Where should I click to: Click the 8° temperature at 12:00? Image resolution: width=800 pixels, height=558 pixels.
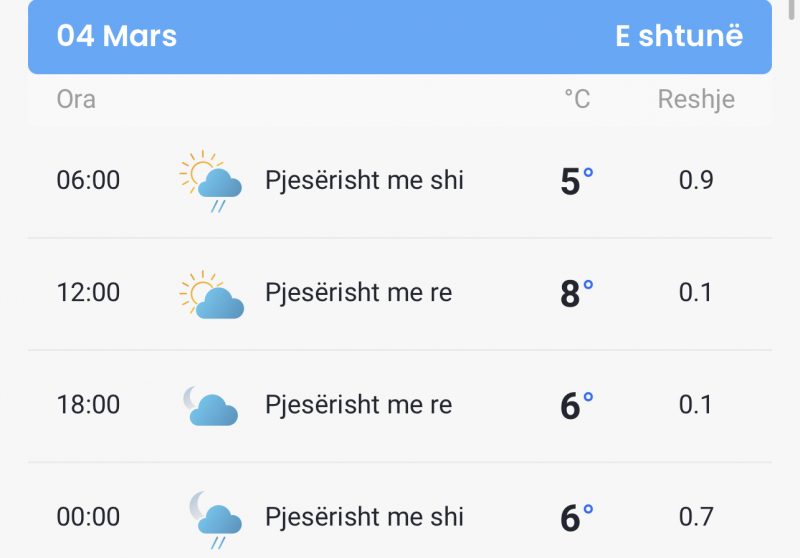(577, 293)
